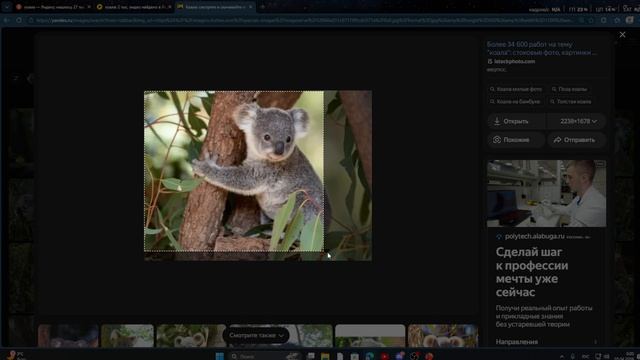Go to the previous image with the left arrow
The width and height of the screenshot is (640, 360).
[x=29, y=78]
